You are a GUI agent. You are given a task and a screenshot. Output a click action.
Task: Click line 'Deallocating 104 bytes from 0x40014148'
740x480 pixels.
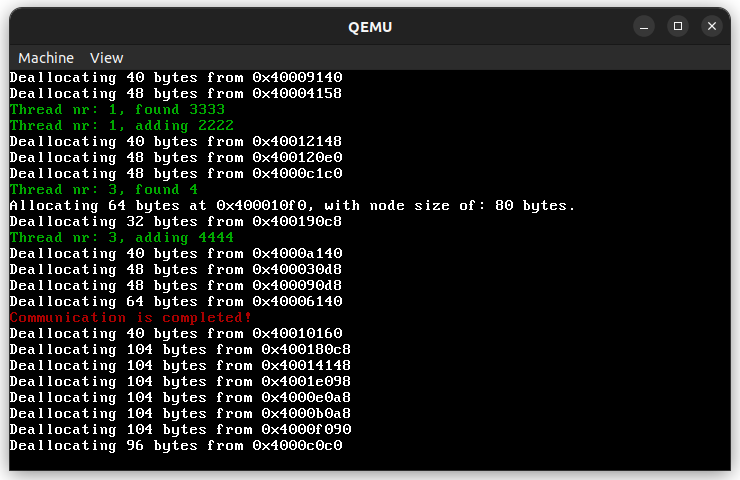click(x=180, y=366)
